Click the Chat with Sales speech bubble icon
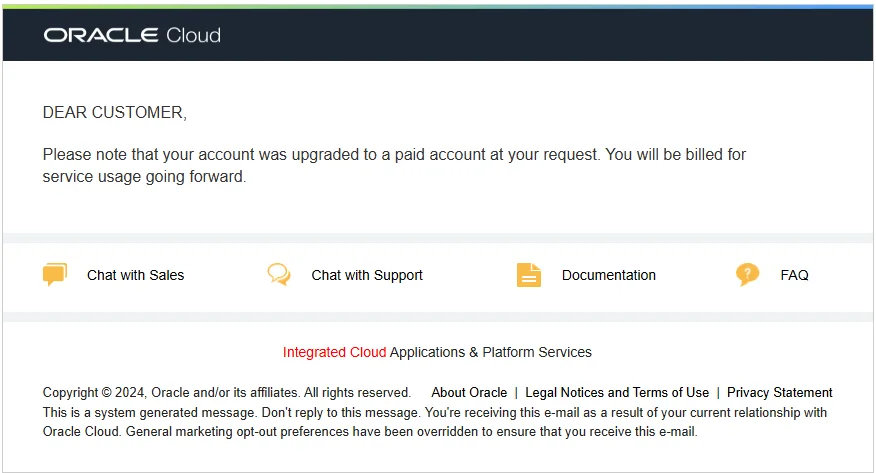Screen dimensions: 876x473 click(x=55, y=275)
